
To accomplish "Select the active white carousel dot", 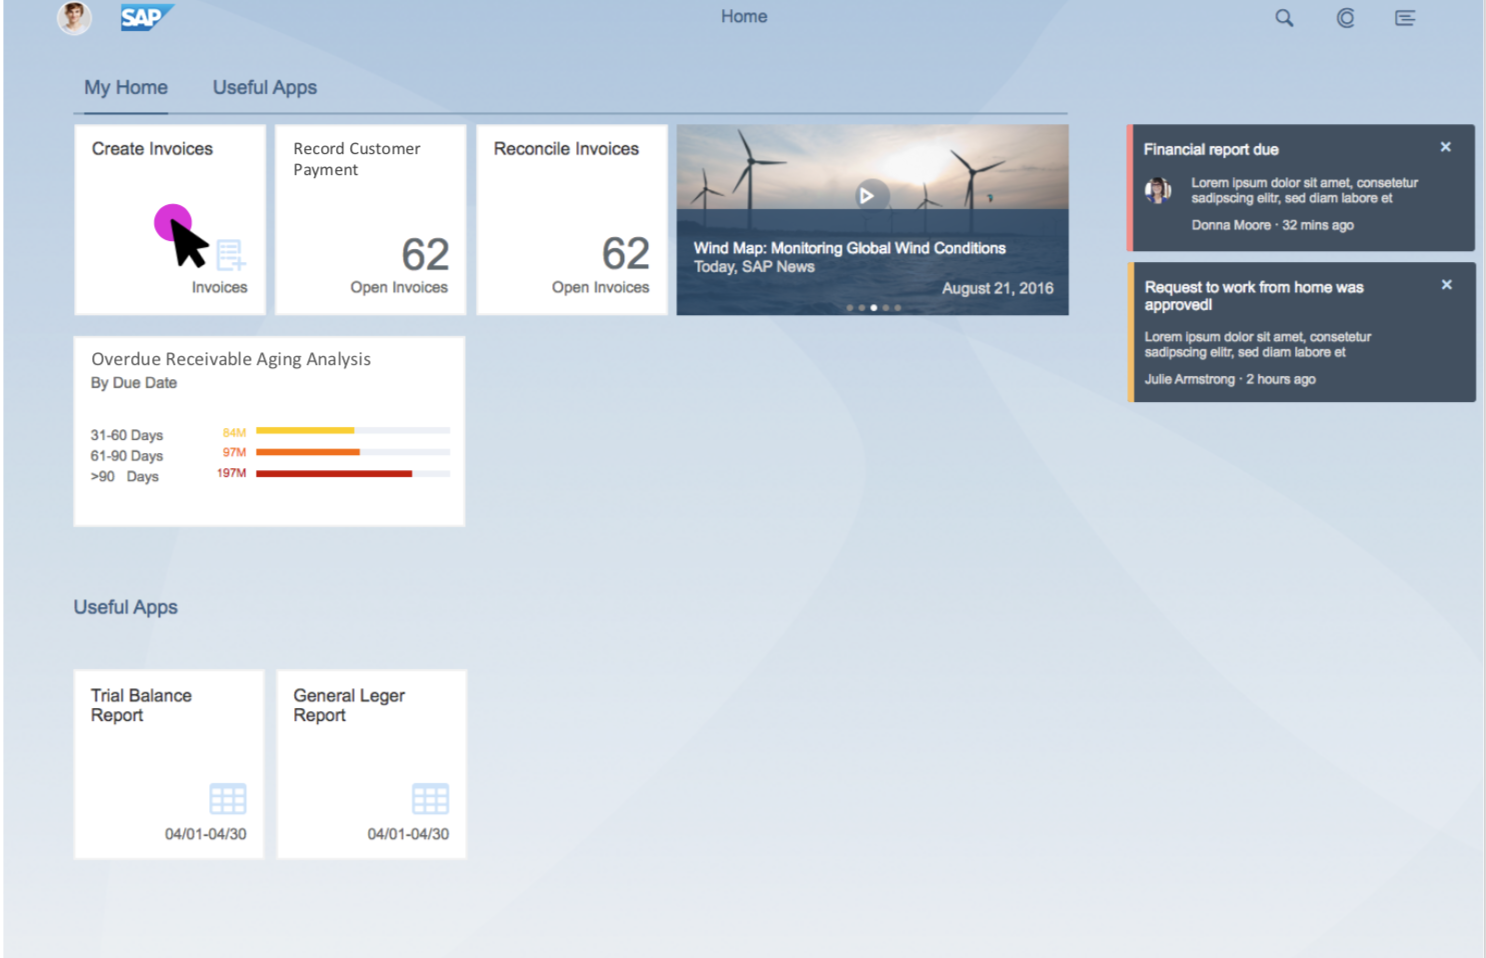I will click(x=874, y=307).
